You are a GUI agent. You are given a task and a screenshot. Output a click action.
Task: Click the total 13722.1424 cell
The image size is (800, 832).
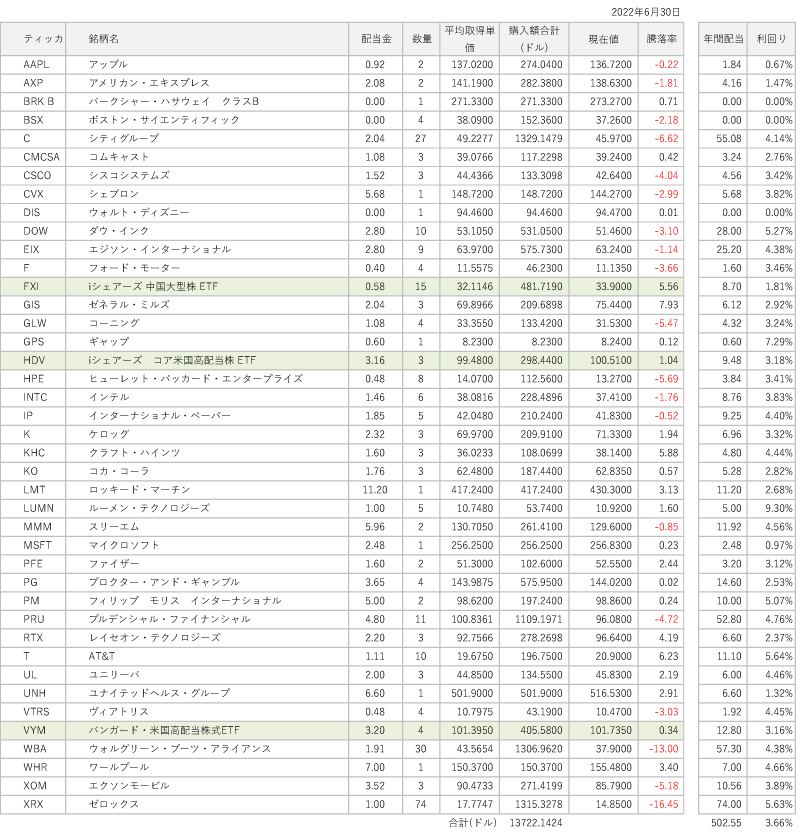[536, 823]
